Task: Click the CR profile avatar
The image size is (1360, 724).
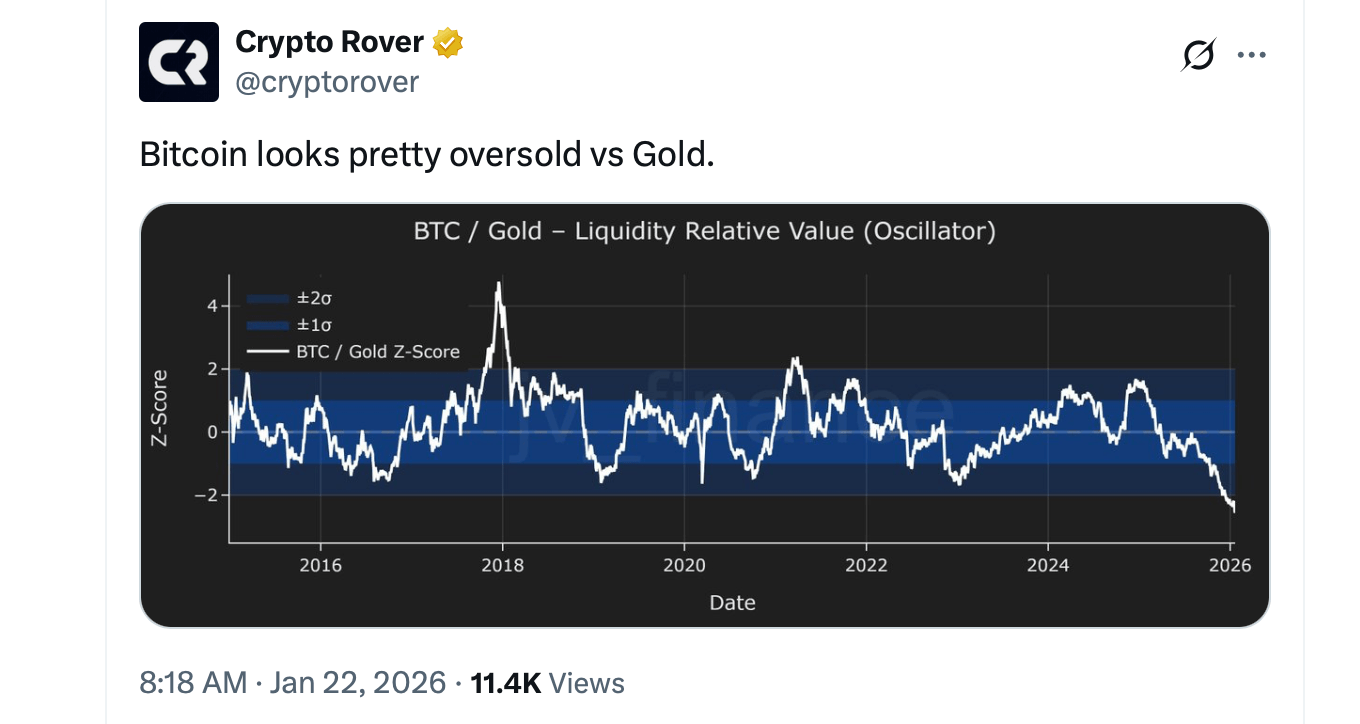Action: pyautogui.click(x=178, y=62)
